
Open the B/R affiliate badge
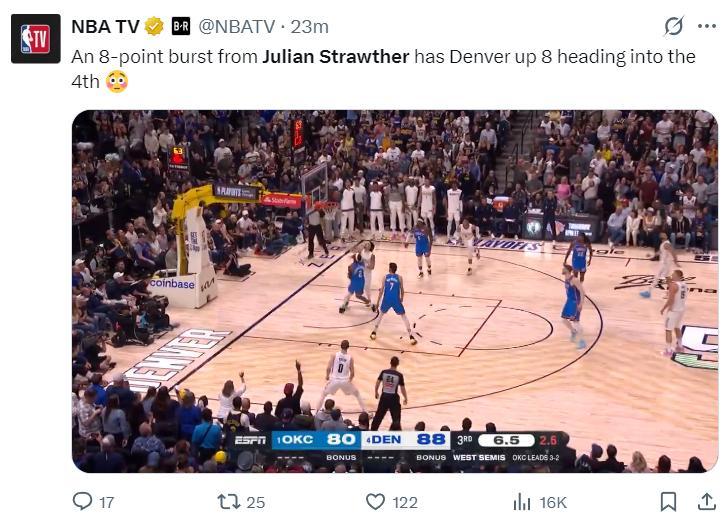181,26
